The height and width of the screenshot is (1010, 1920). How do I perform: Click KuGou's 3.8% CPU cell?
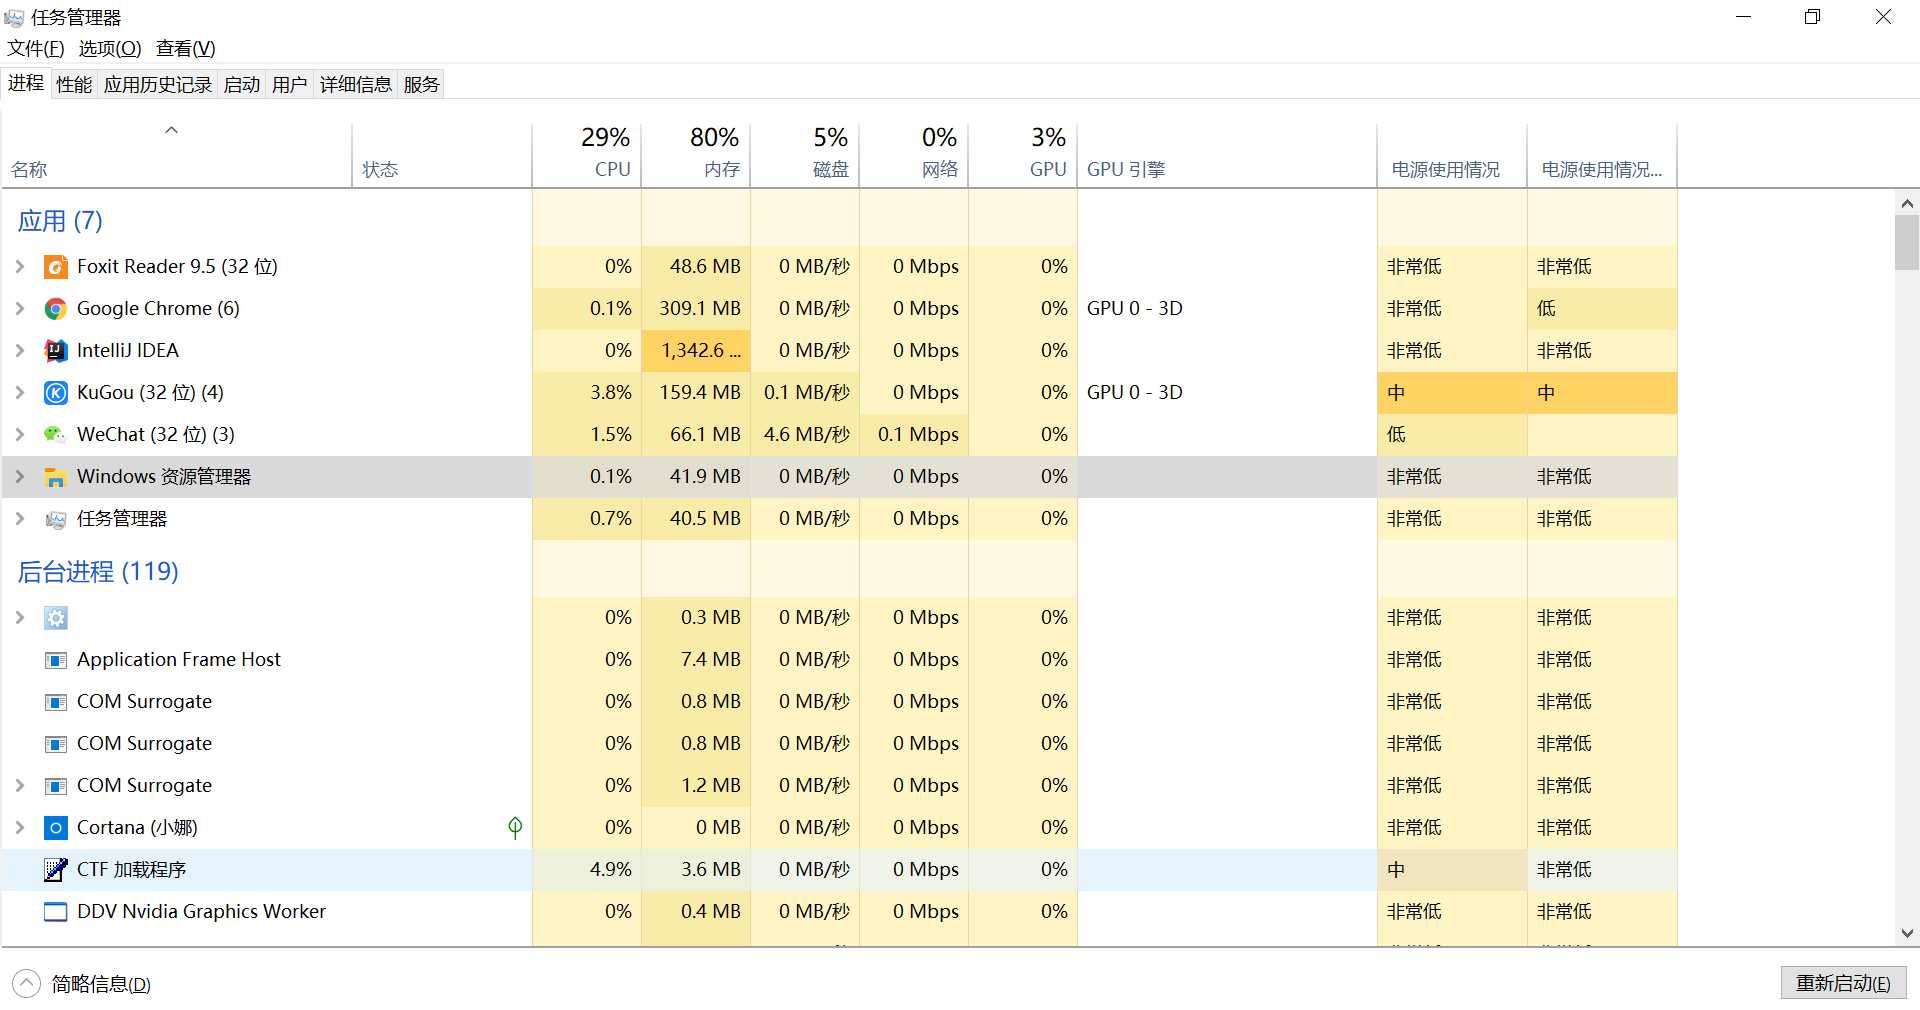[x=587, y=393]
